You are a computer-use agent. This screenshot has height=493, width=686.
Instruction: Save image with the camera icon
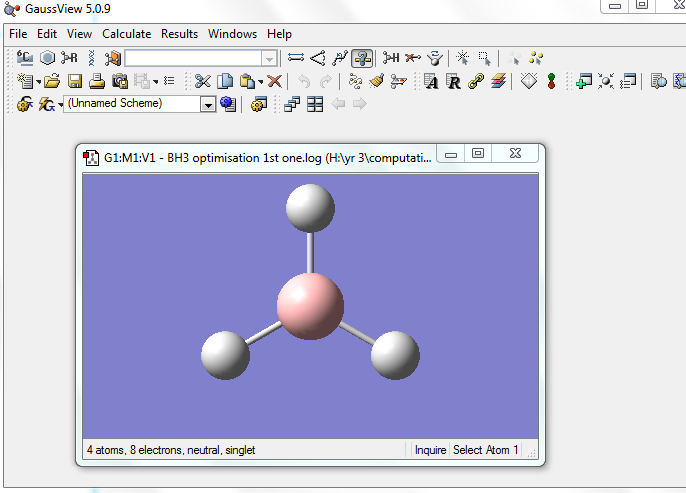(119, 81)
